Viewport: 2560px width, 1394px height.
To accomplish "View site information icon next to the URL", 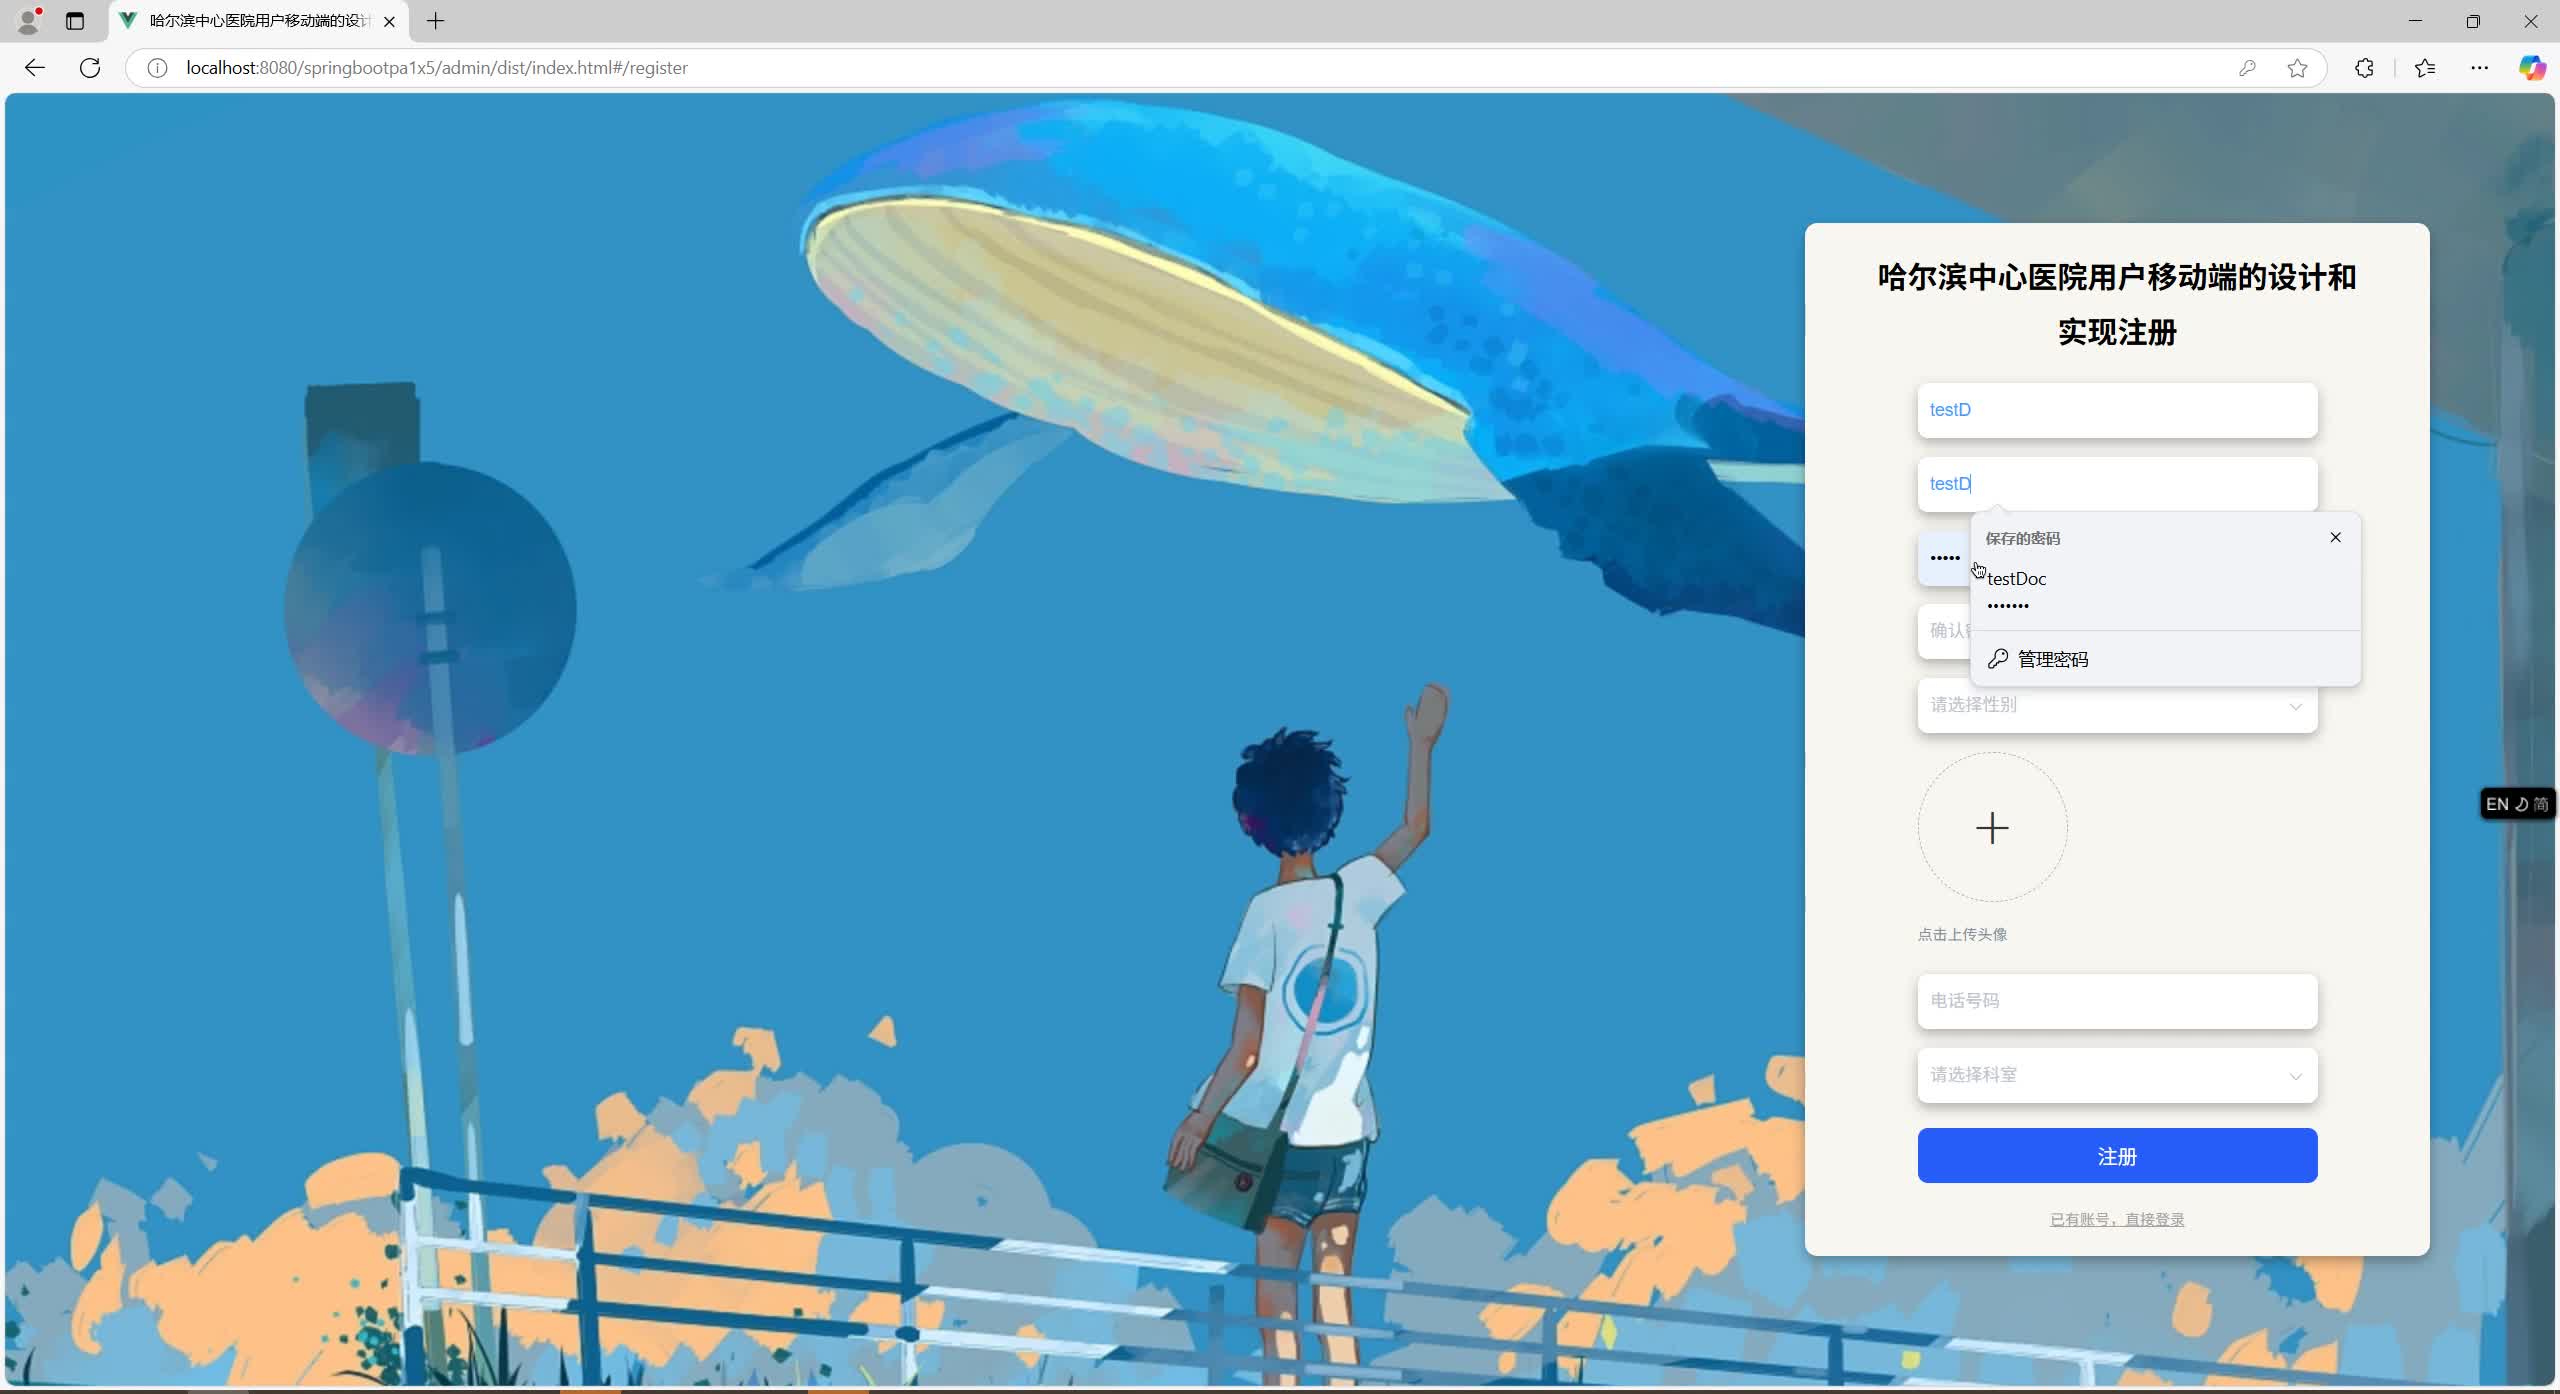I will pyautogui.click(x=156, y=67).
